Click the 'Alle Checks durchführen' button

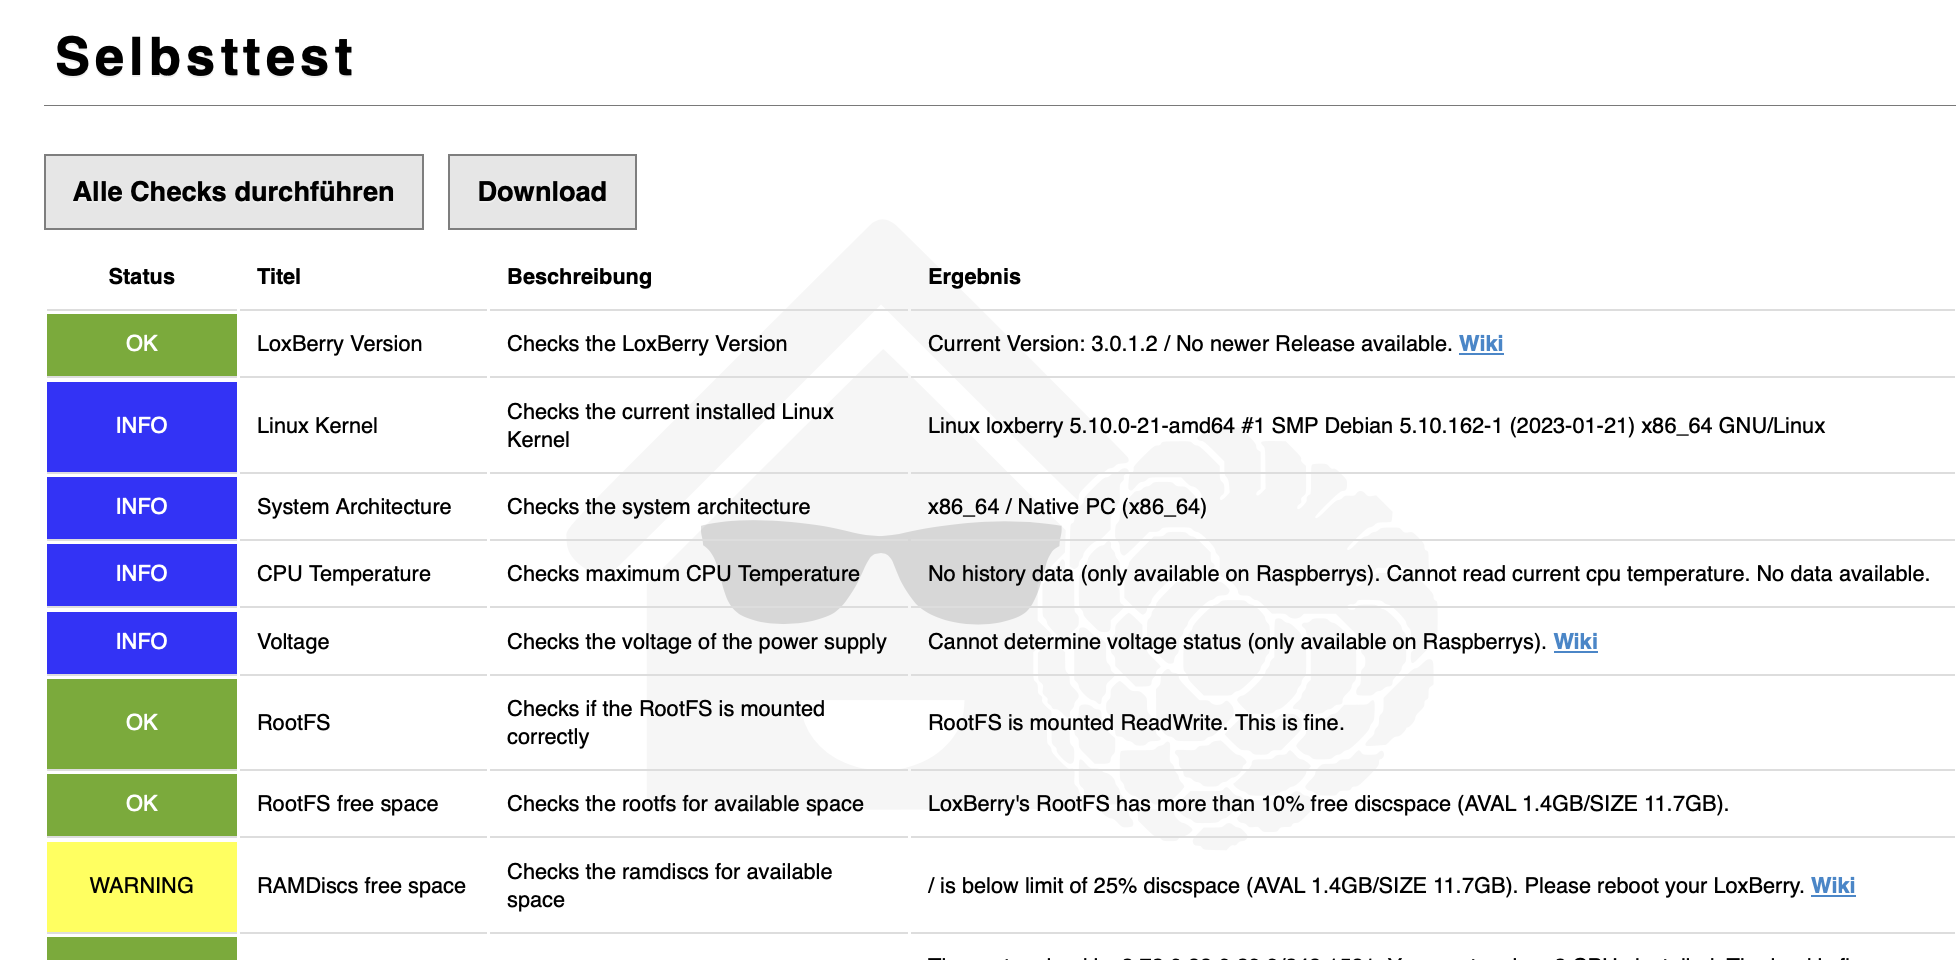[234, 192]
